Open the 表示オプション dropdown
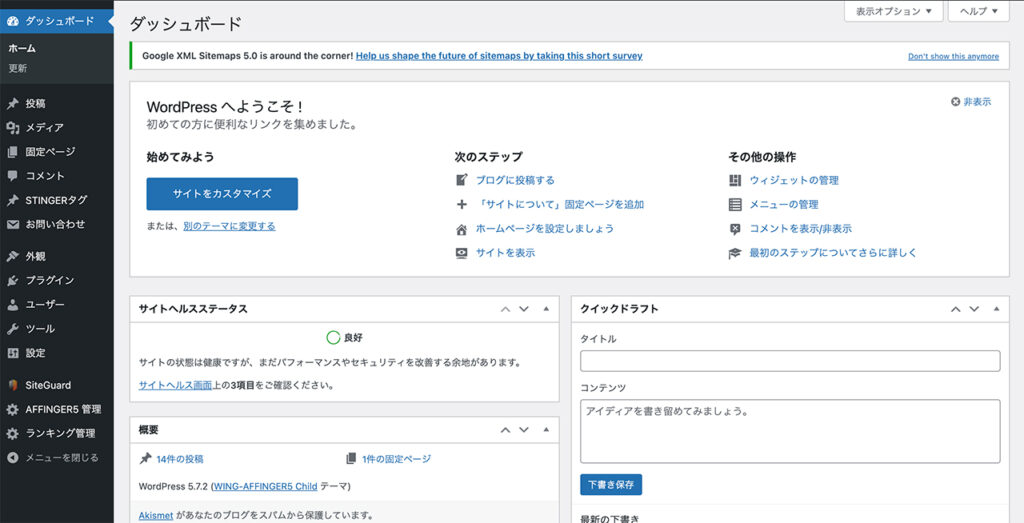Screen dimensions: 1024x523 click(x=893, y=11)
